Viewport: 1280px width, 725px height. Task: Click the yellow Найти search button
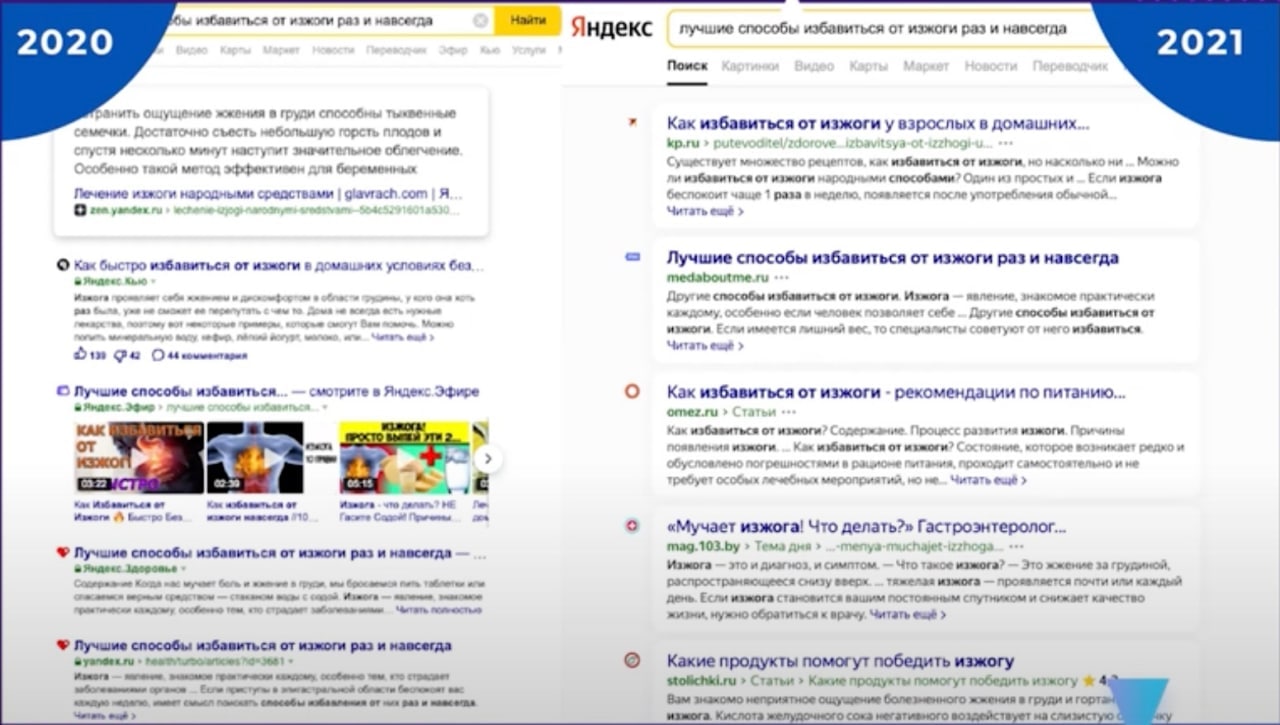click(528, 20)
